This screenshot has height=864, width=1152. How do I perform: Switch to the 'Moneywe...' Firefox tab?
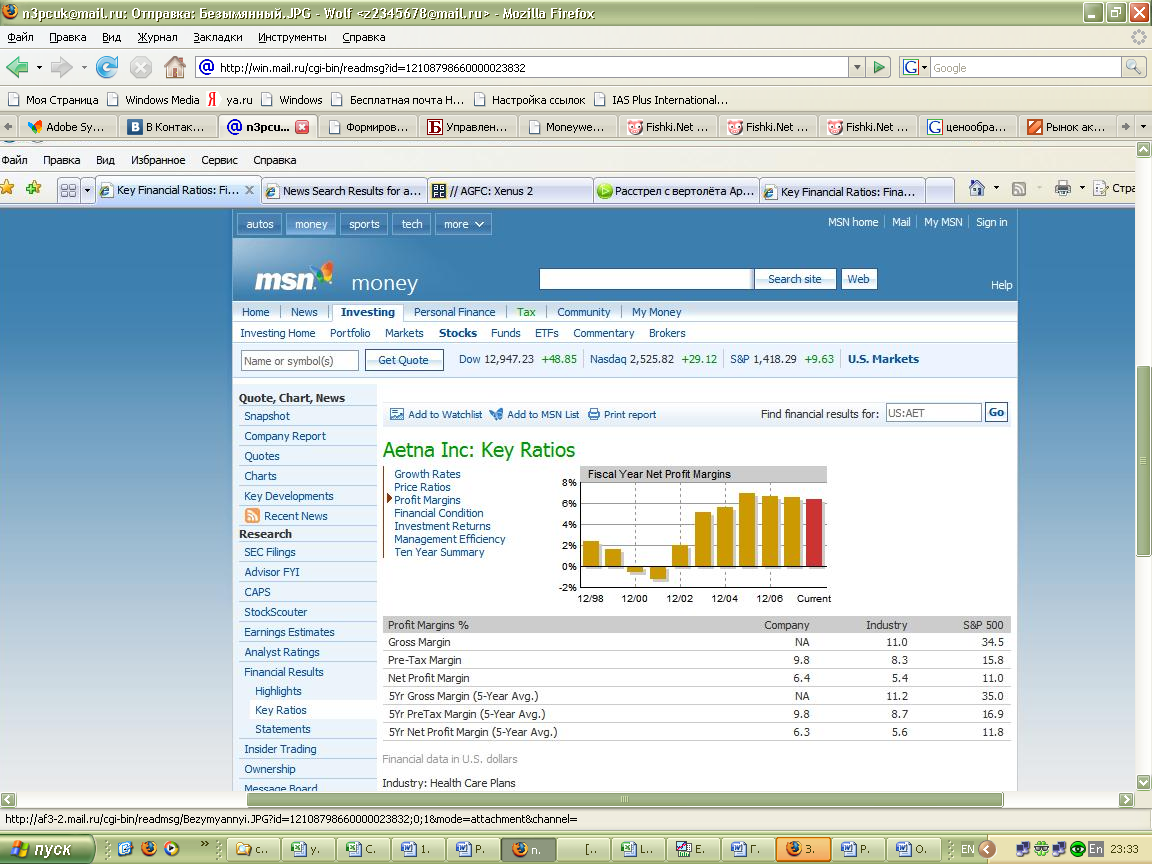point(567,126)
